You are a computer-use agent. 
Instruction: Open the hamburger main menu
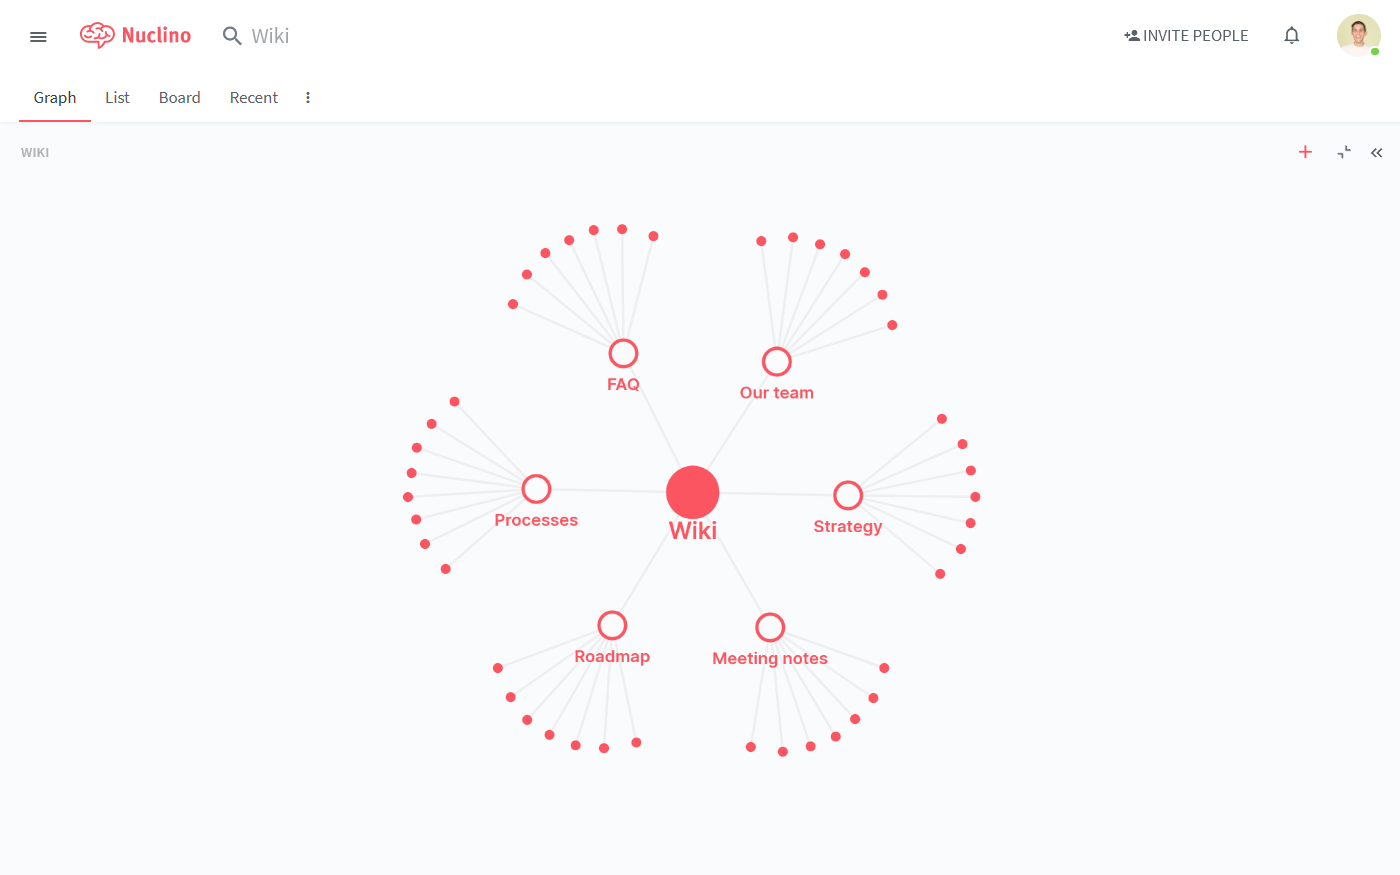[x=38, y=37]
